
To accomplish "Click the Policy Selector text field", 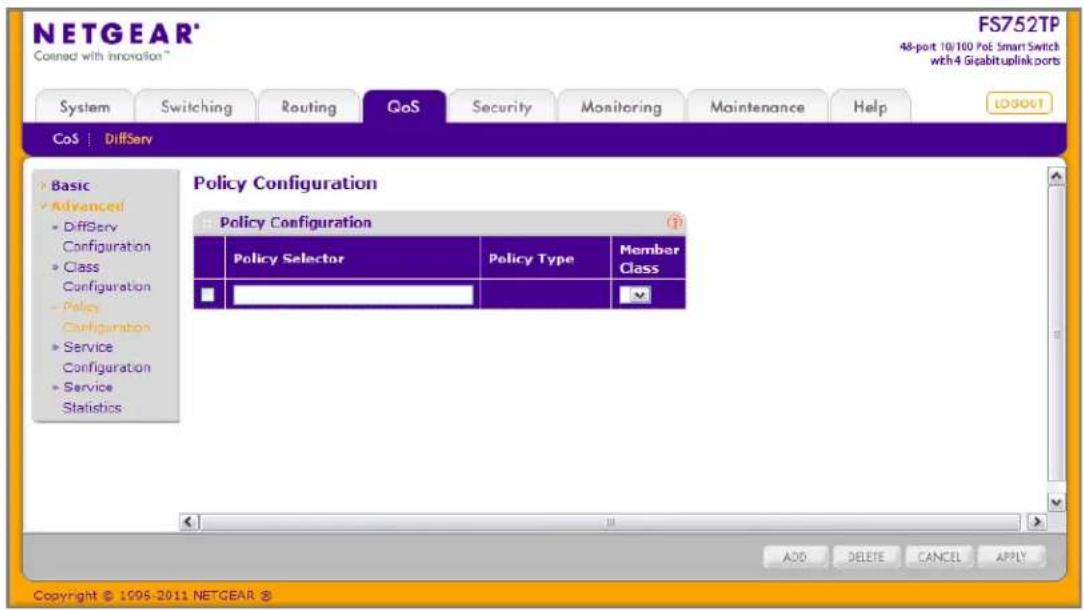I will 353,295.
